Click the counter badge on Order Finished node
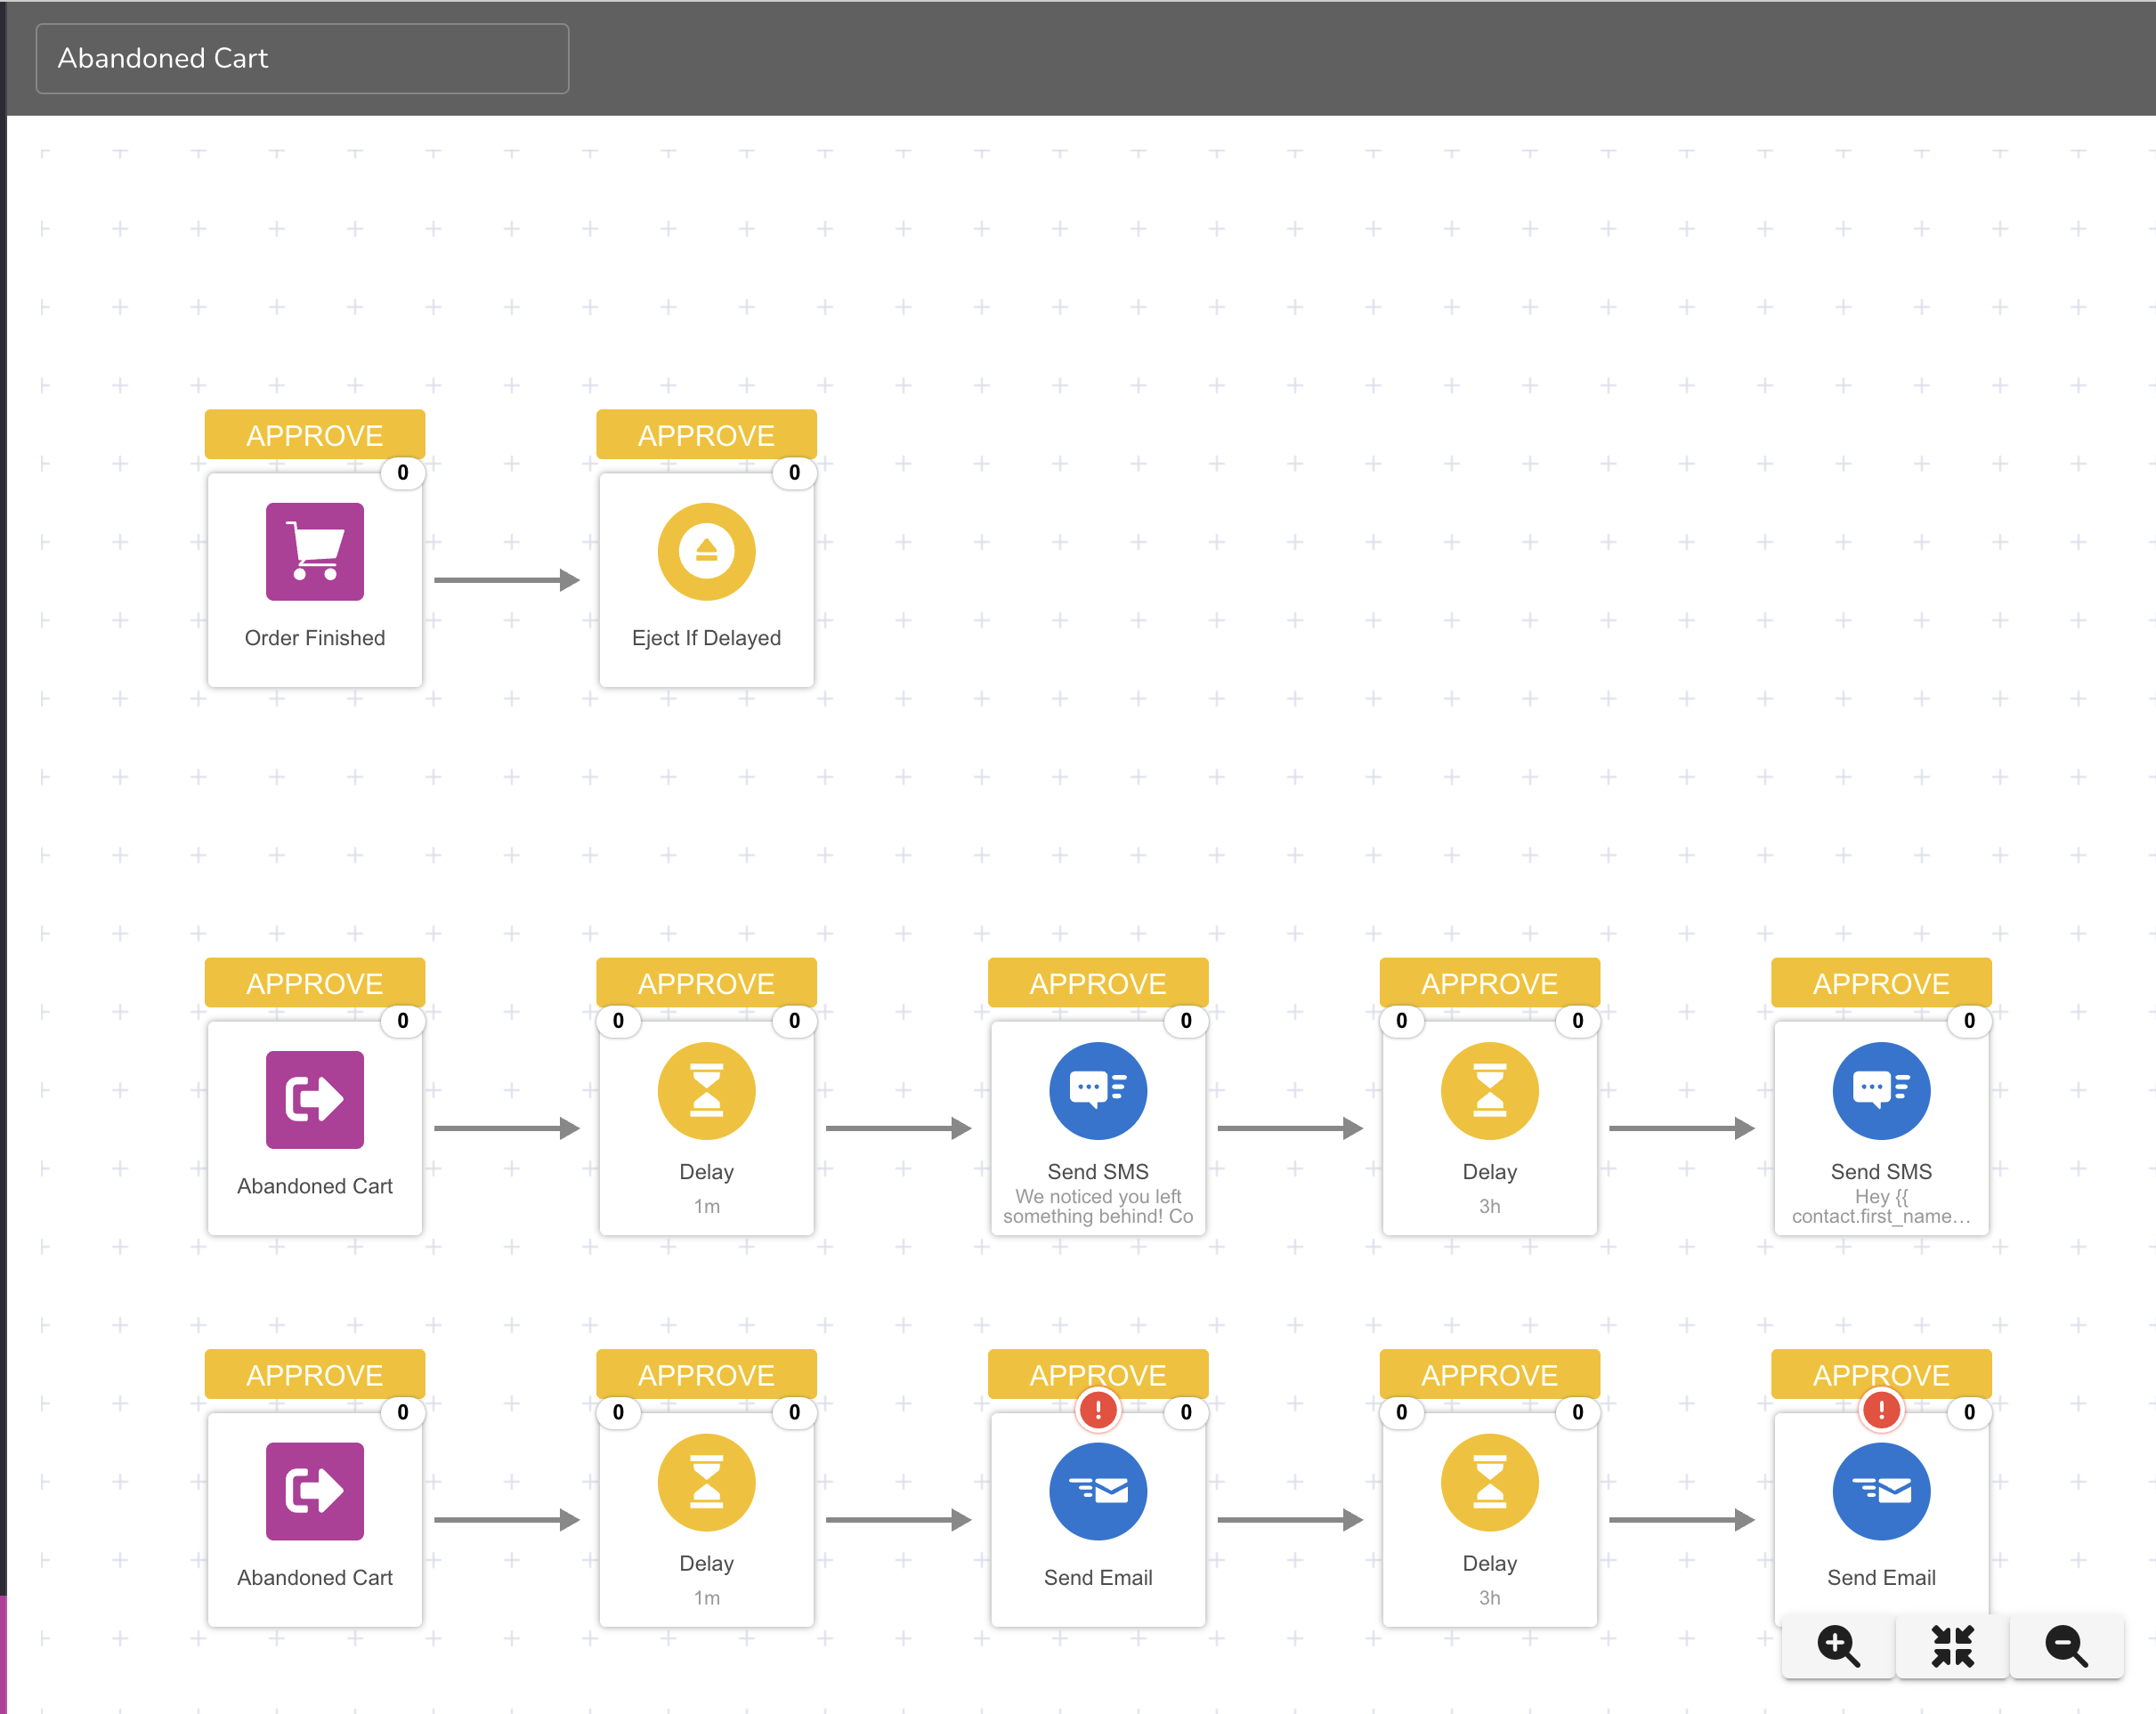The image size is (2156, 1714). [403, 472]
